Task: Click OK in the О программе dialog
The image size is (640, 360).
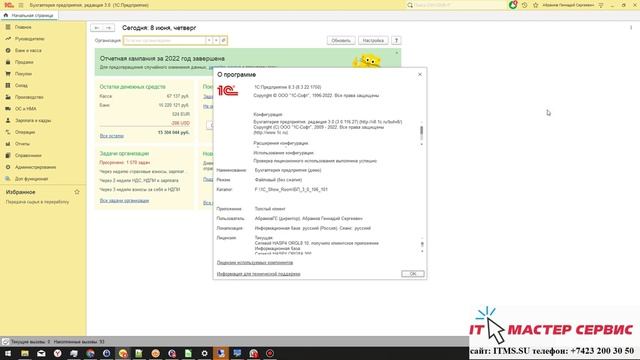Action: tap(413, 274)
